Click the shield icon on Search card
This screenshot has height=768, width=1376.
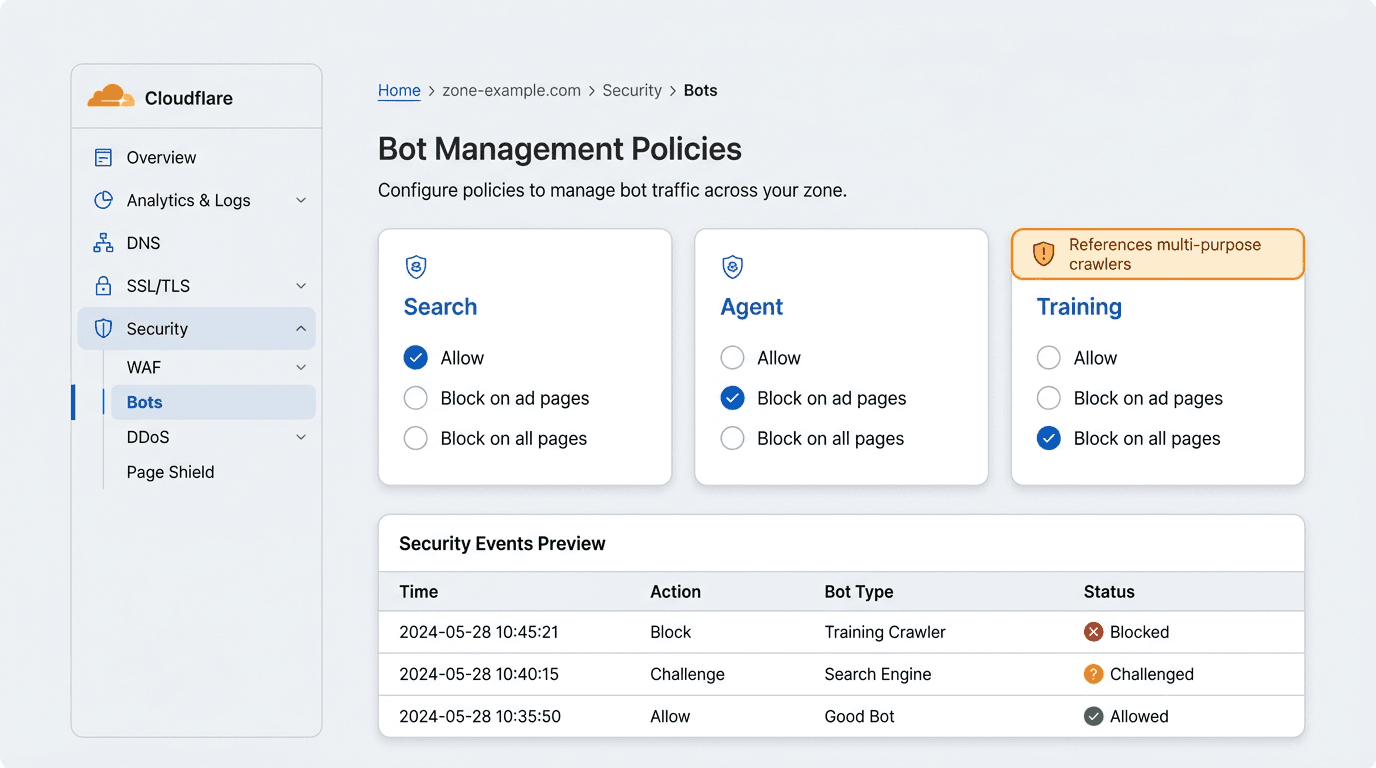pyautogui.click(x=416, y=267)
